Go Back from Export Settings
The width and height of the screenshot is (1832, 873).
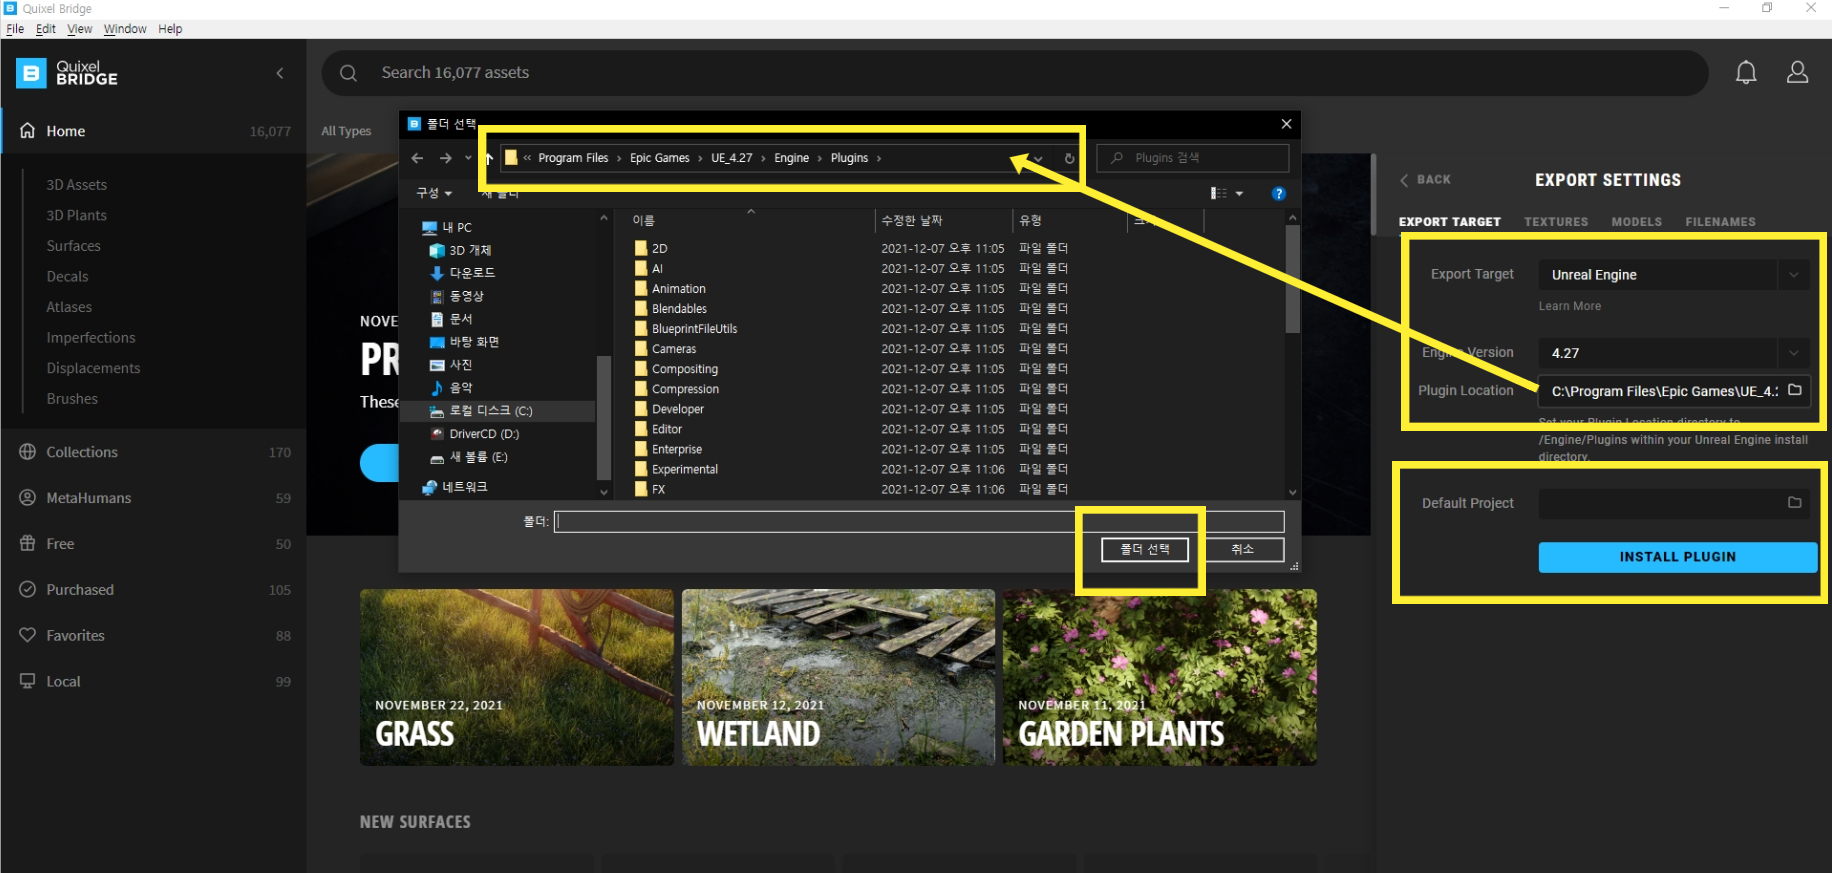(1426, 180)
